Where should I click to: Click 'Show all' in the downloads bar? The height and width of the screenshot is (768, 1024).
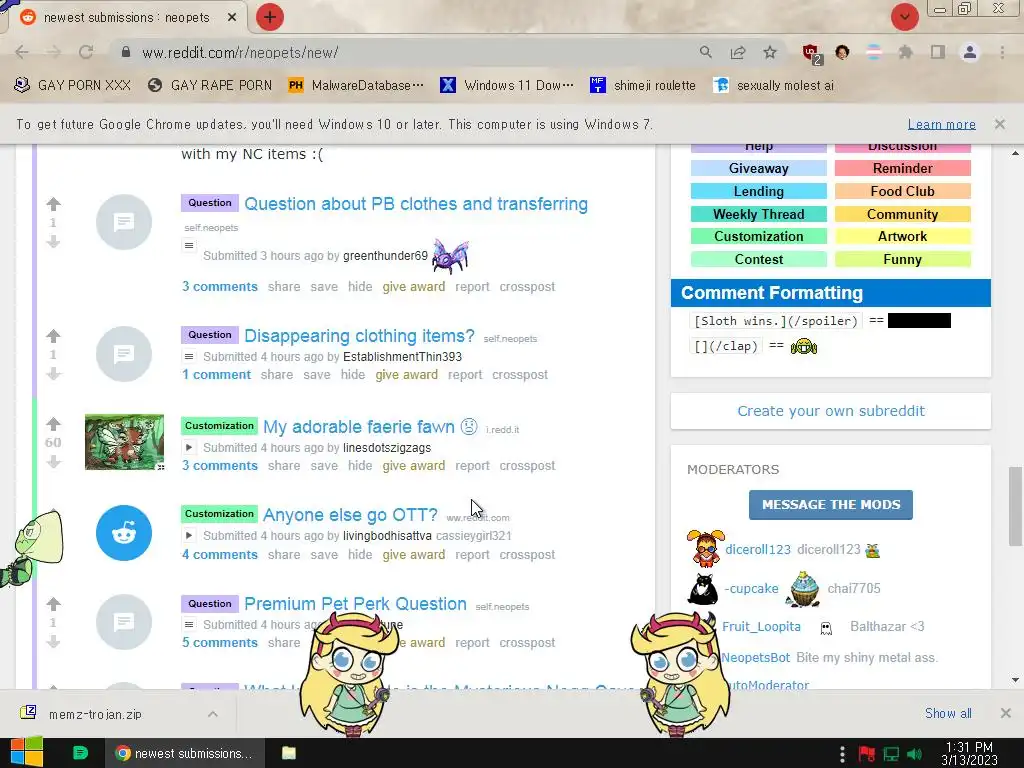948,713
